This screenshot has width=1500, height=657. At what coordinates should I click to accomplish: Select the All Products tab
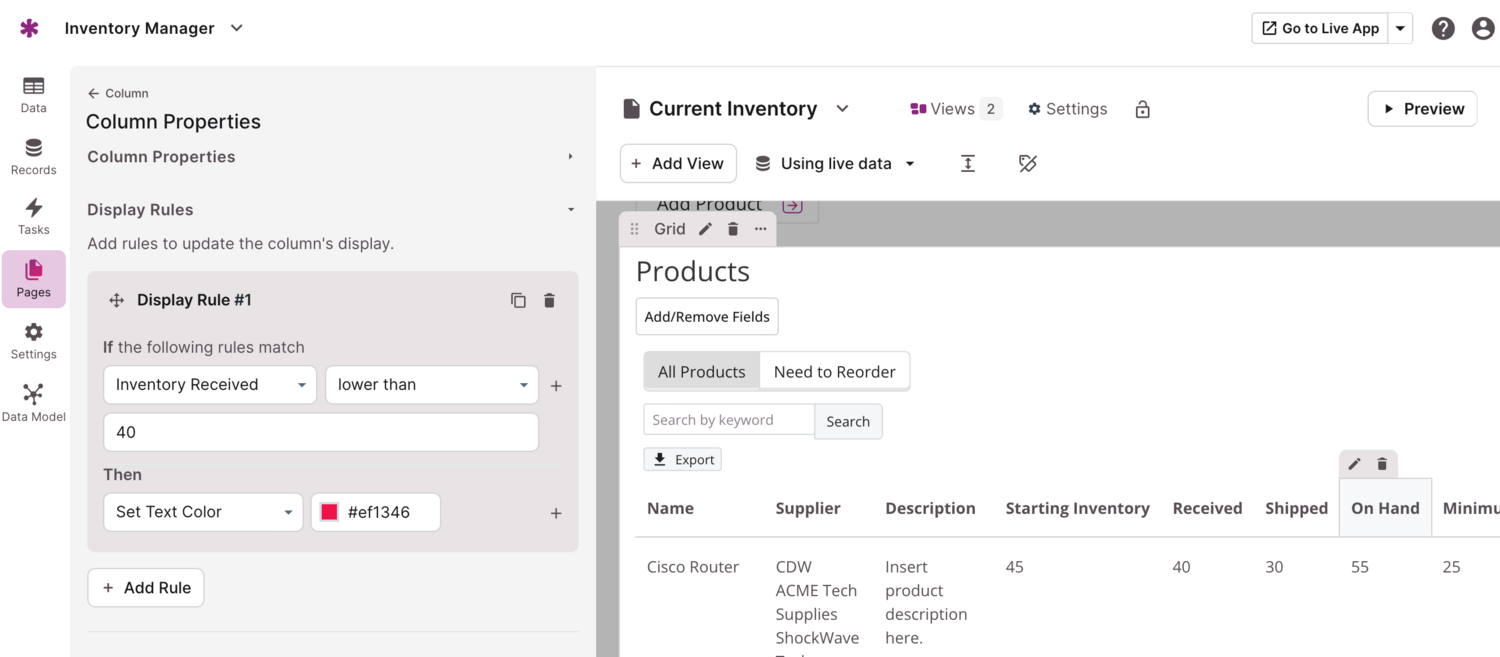701,372
